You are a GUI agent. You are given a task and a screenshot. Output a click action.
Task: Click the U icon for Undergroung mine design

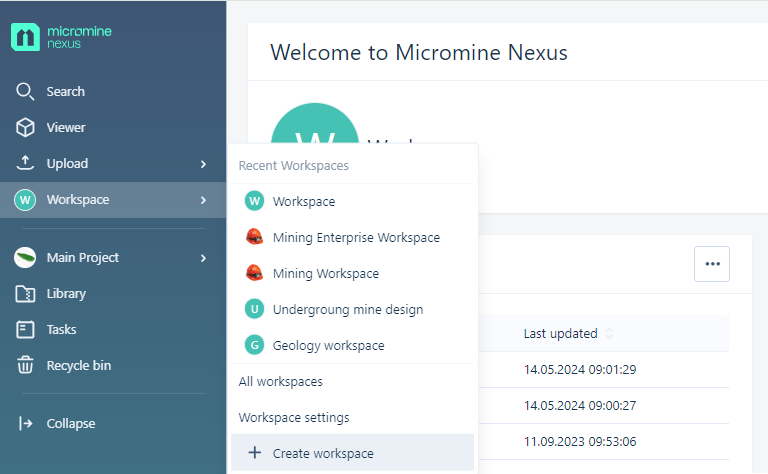(x=254, y=309)
